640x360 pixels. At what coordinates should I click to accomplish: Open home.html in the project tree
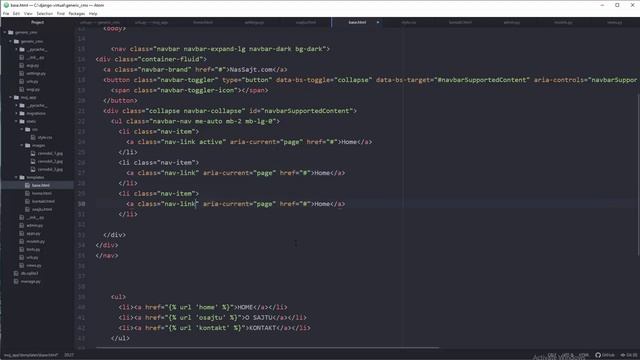(x=42, y=193)
